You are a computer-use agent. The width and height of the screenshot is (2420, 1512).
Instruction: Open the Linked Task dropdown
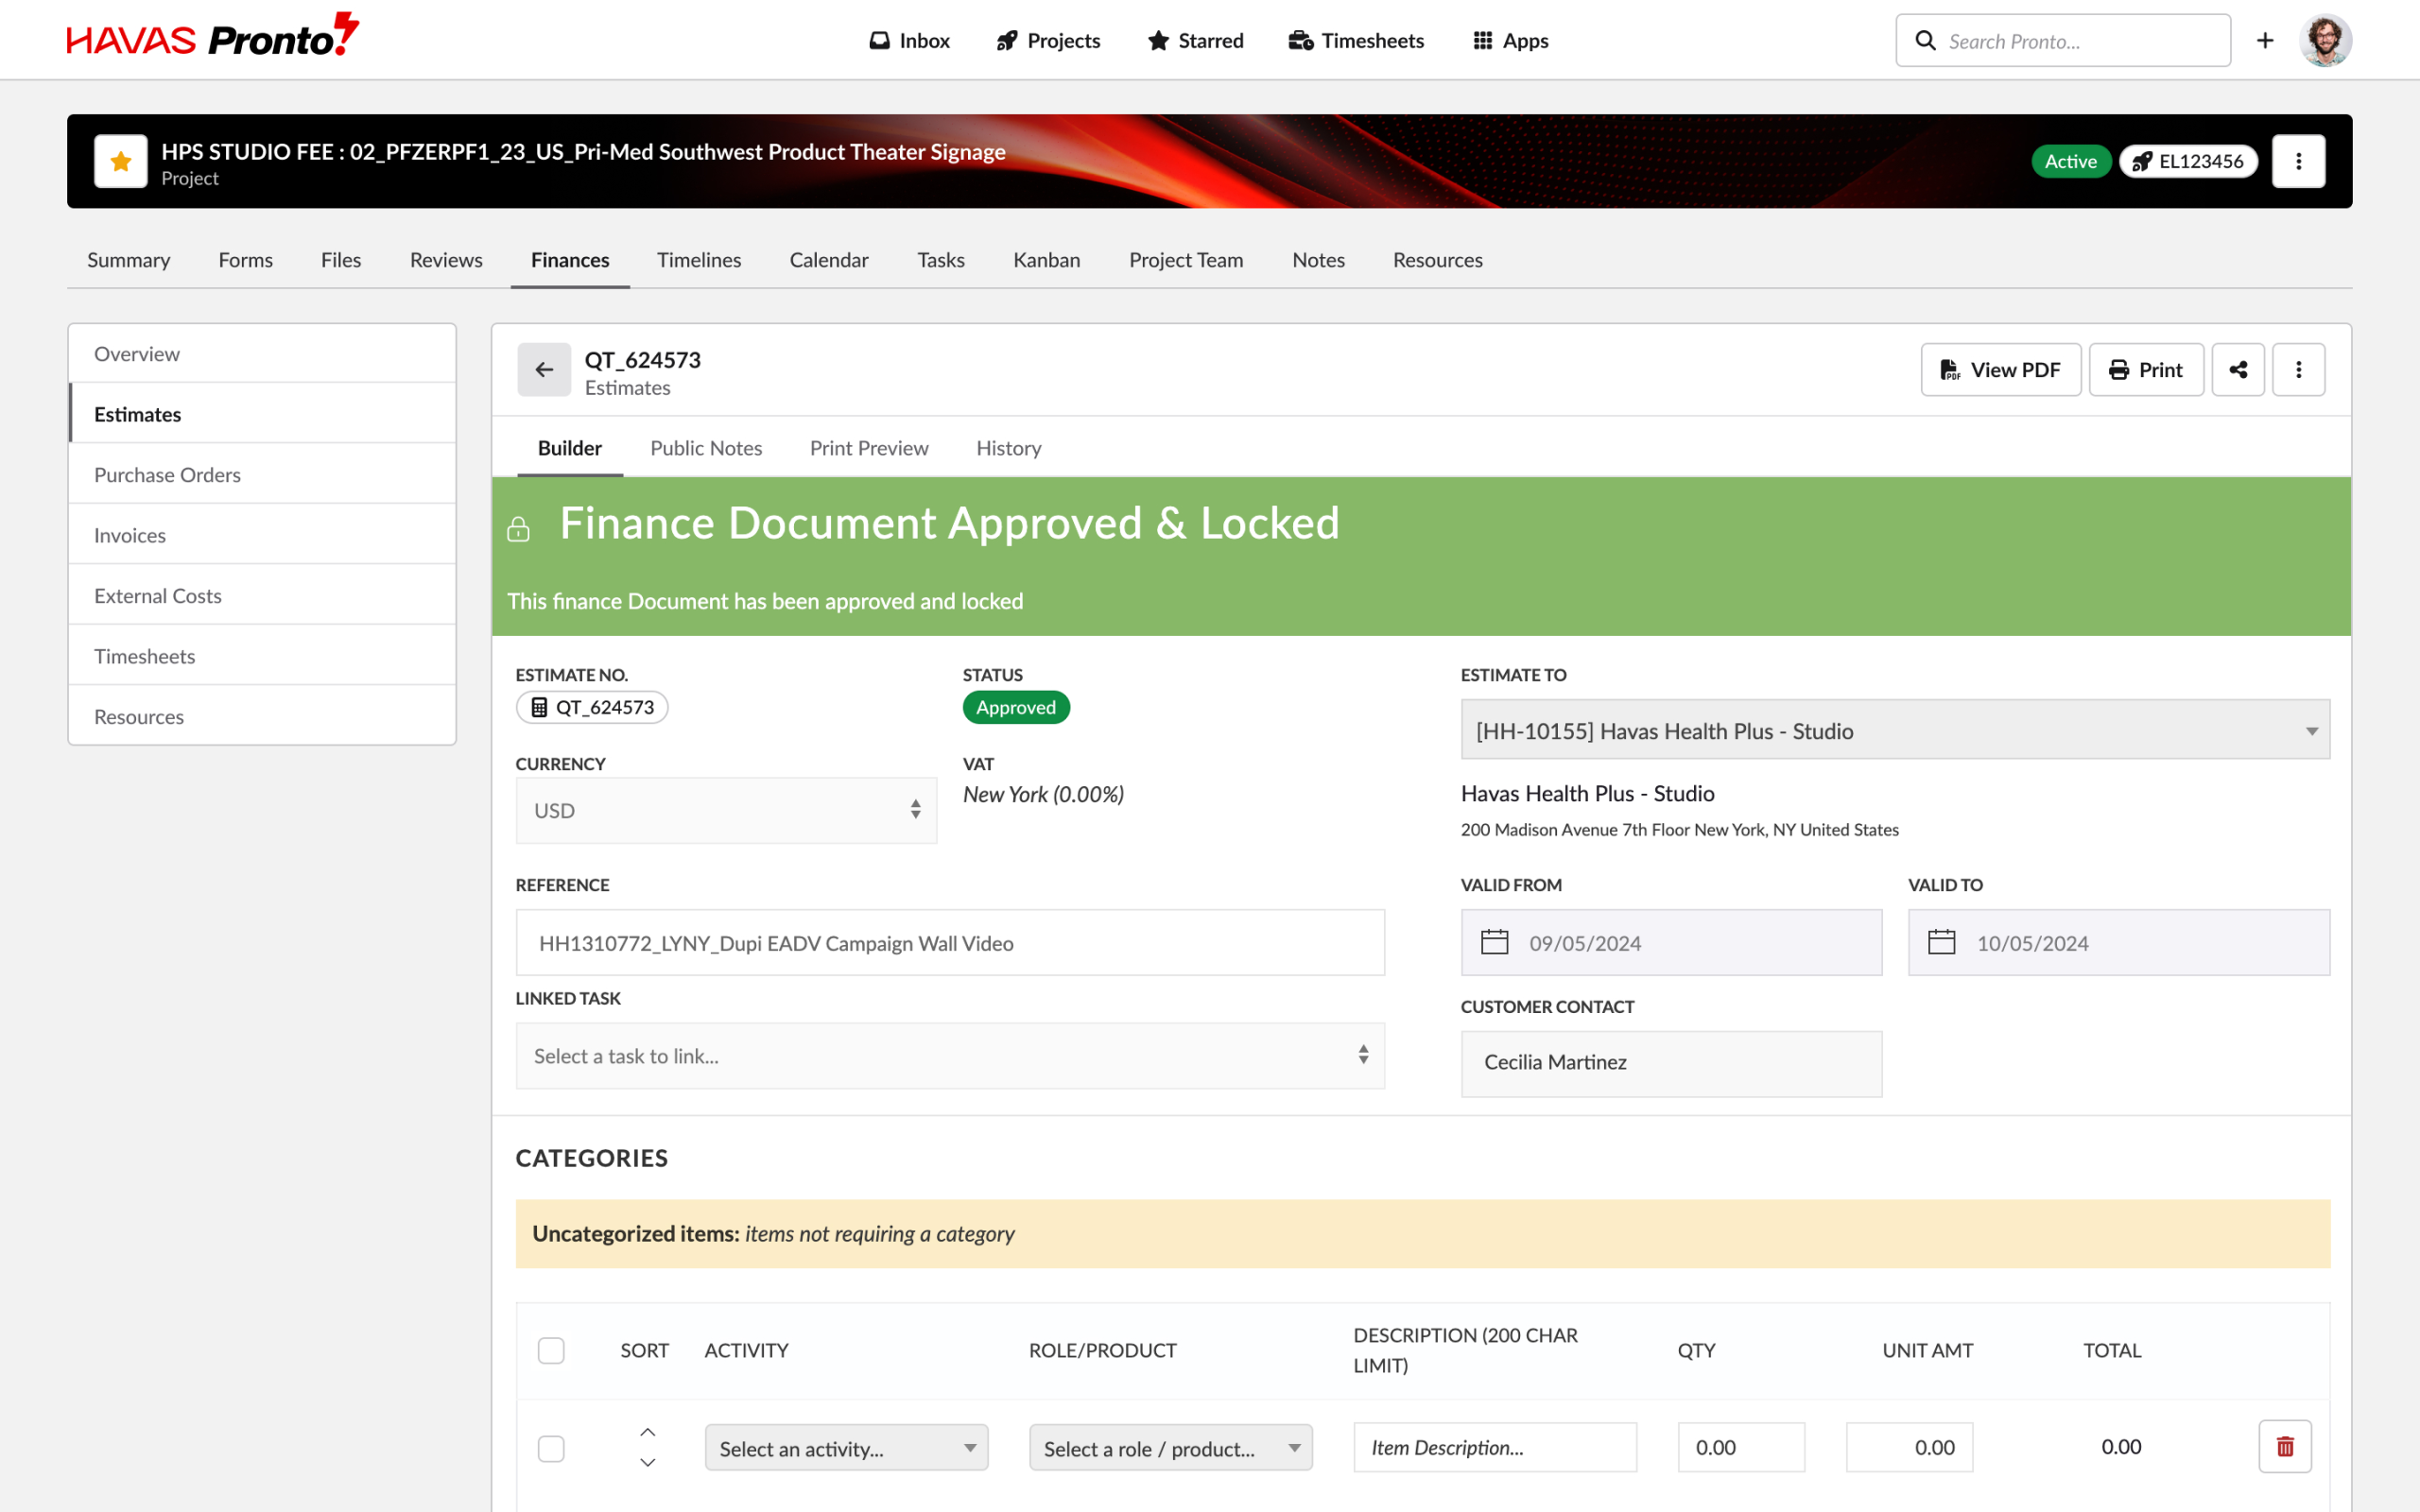click(x=950, y=1056)
